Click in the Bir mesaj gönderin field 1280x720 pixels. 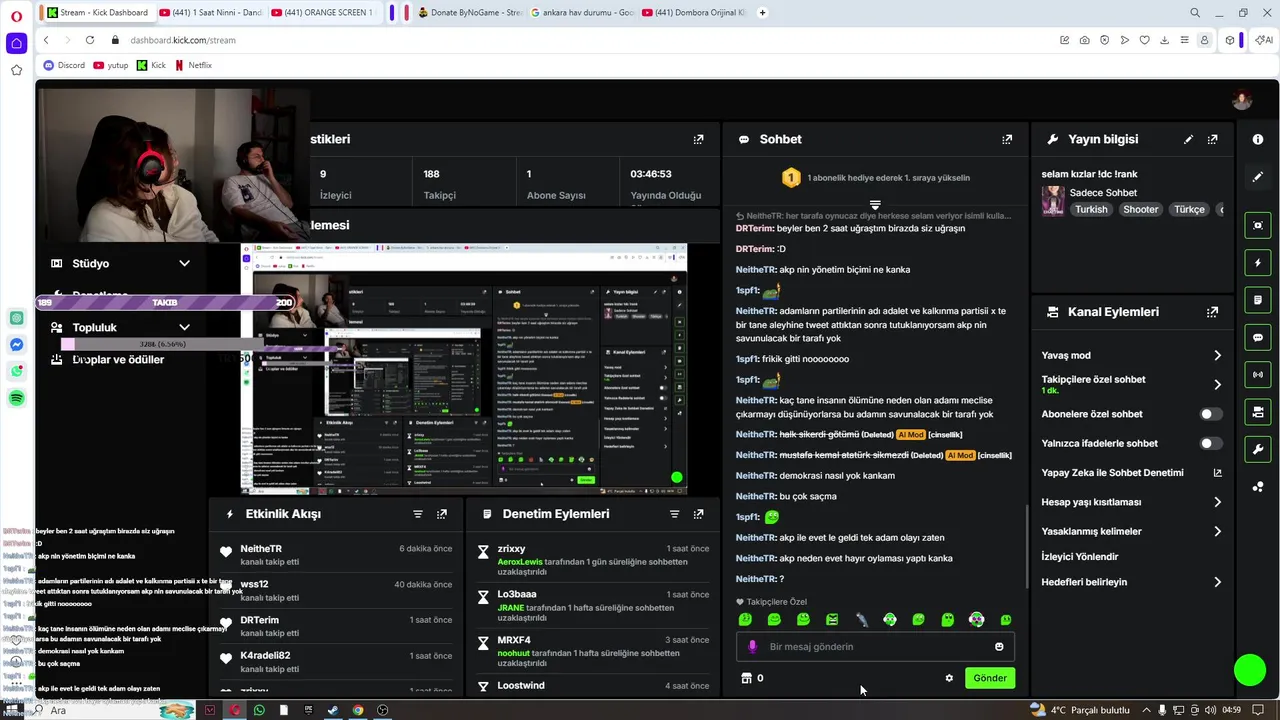(x=875, y=647)
